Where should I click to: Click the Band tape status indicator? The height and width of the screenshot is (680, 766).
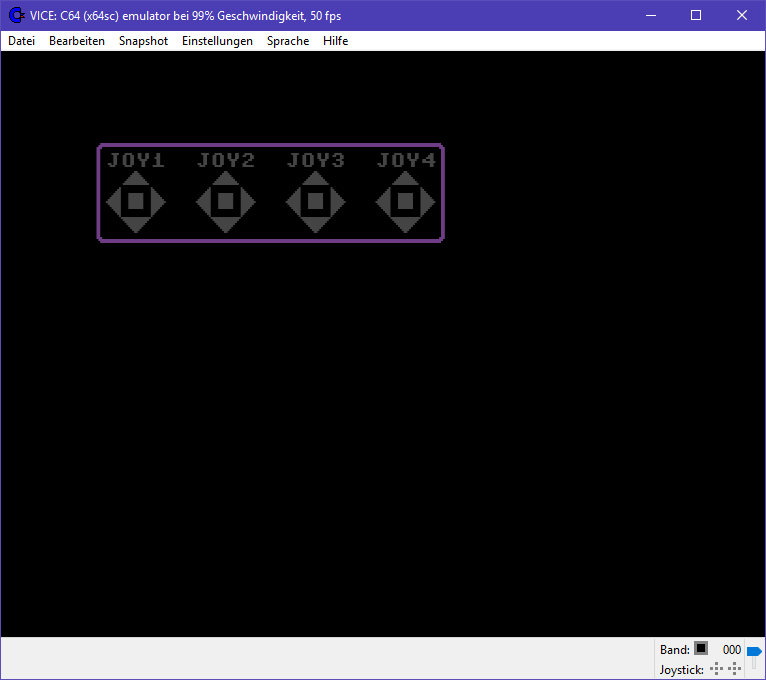click(x=701, y=649)
